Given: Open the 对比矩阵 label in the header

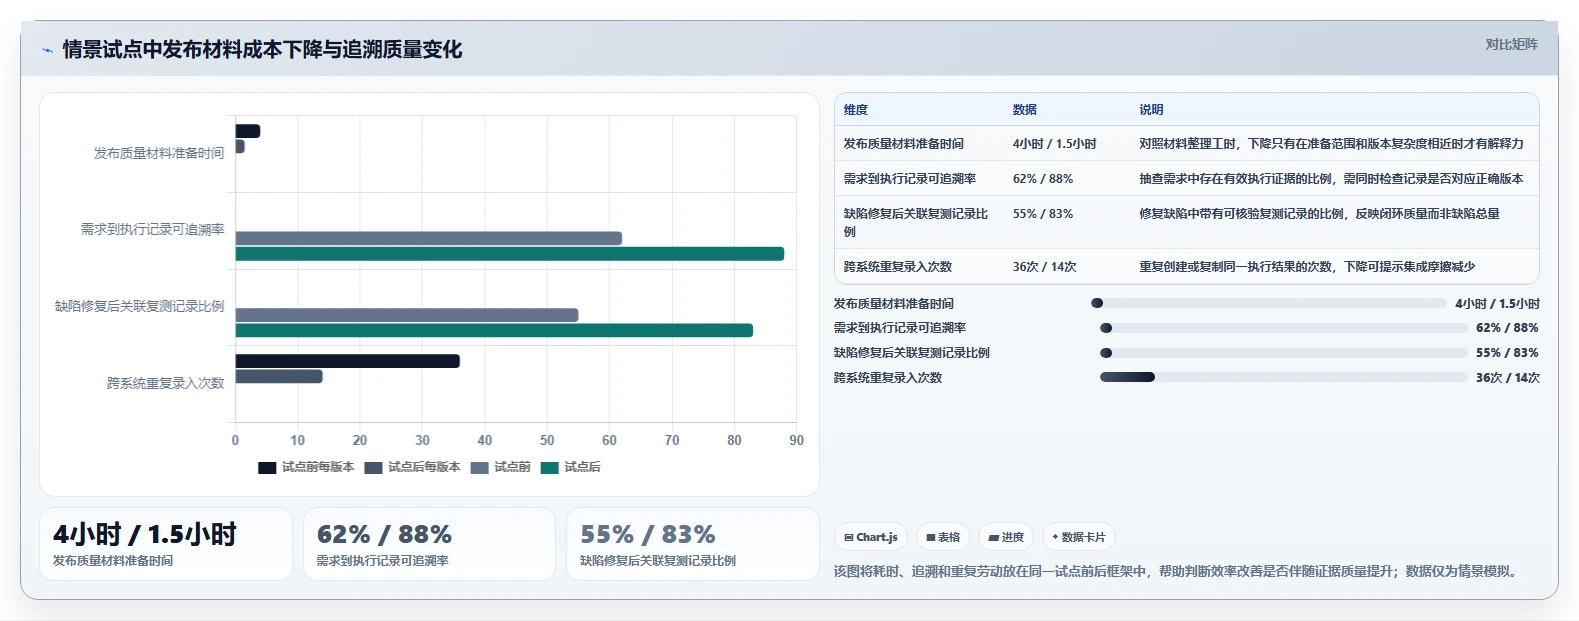Looking at the screenshot, I should [1511, 44].
